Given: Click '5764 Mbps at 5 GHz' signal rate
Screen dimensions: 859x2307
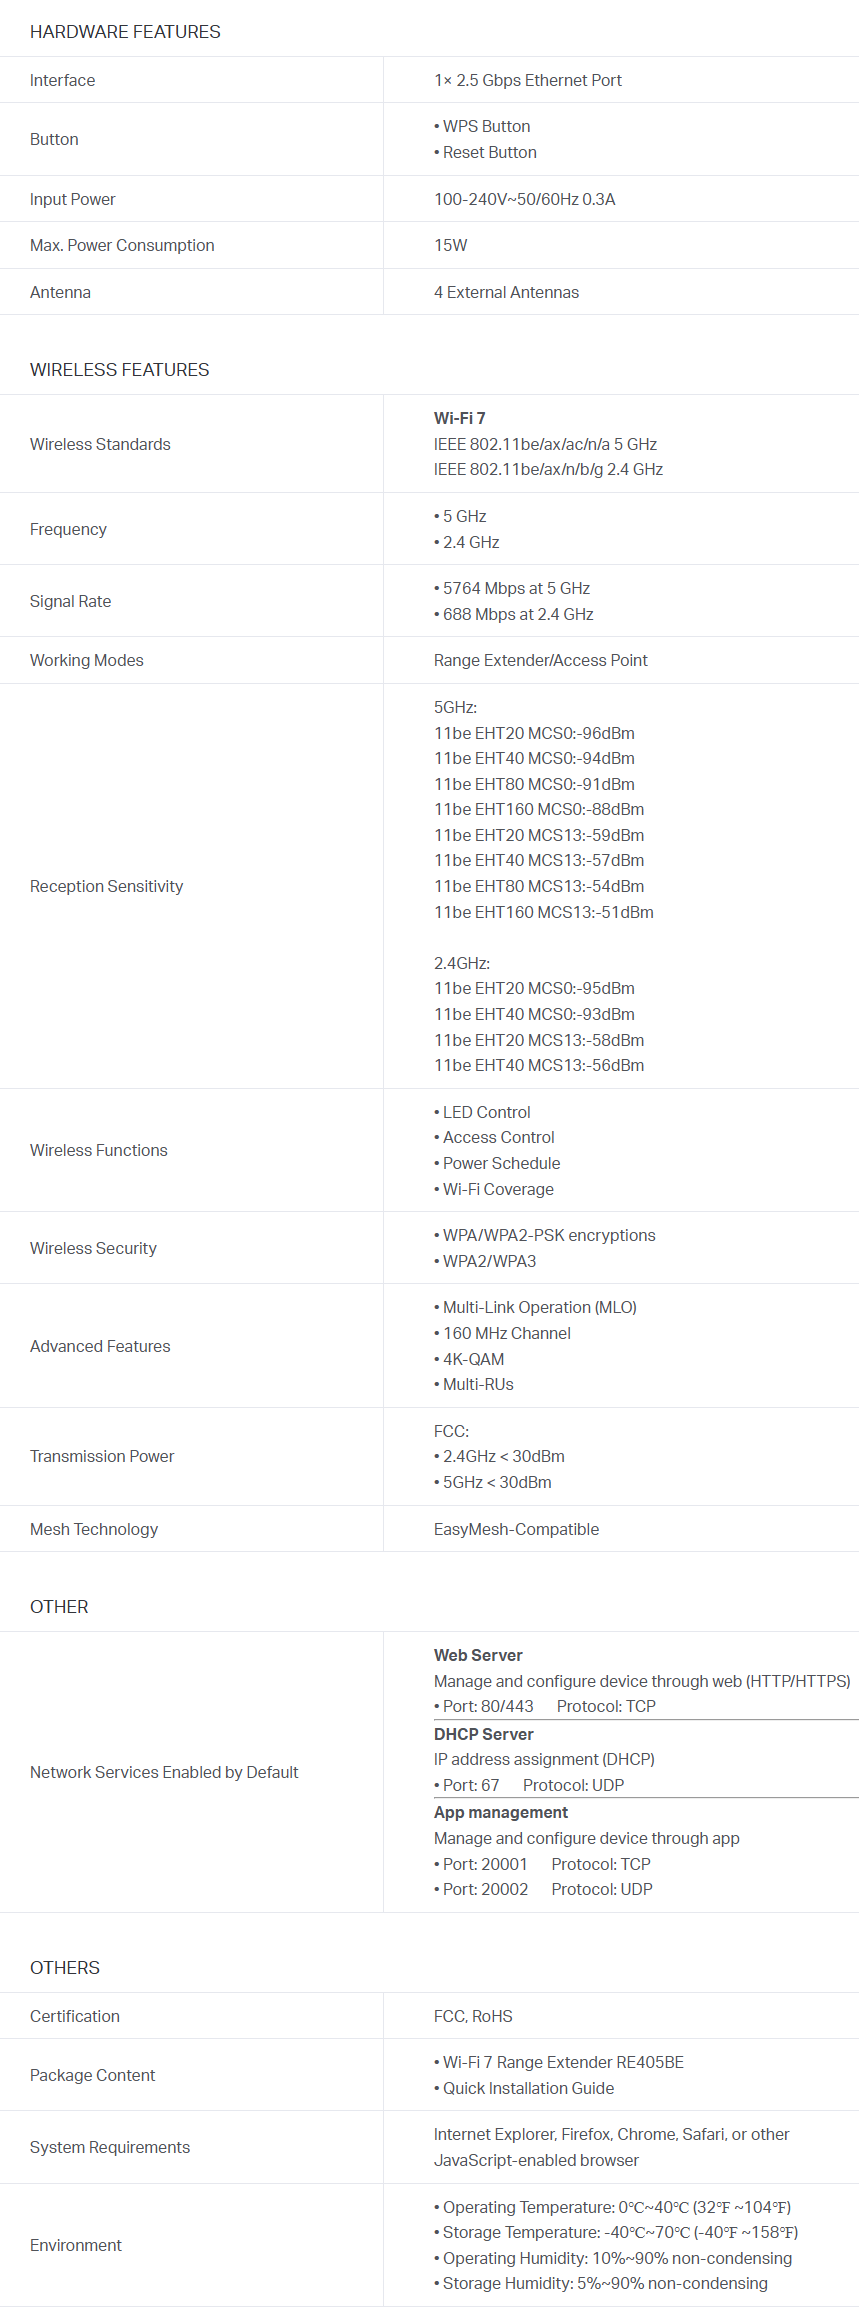Looking at the screenshot, I should [x=516, y=588].
